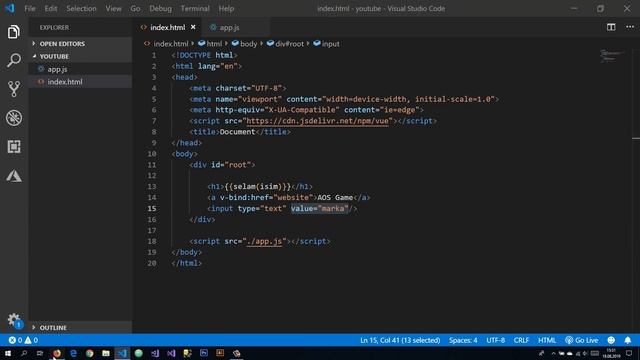Viewport: 640px width, 360px height.
Task: Click the taskbar clock
Action: point(611,353)
